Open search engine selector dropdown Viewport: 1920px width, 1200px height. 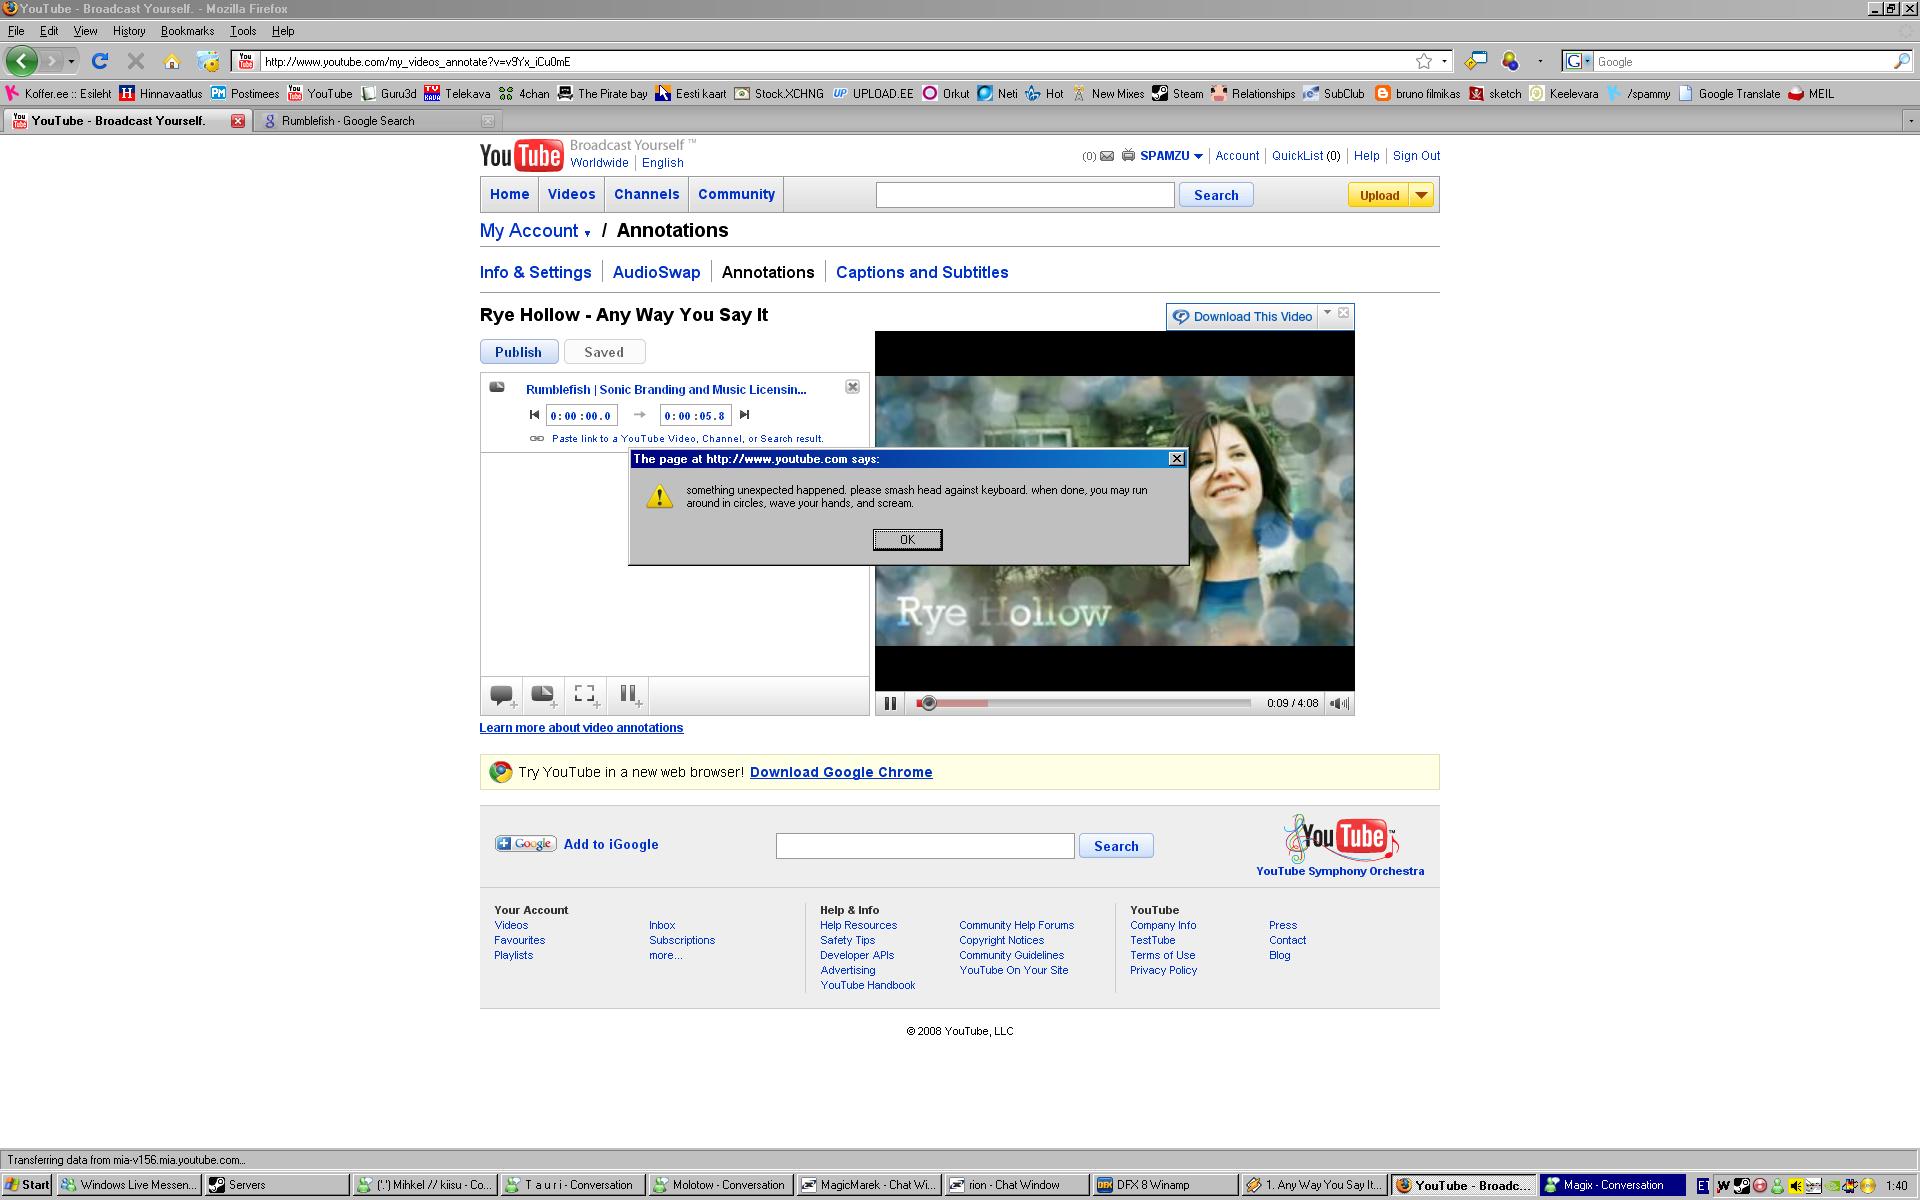pos(1578,61)
